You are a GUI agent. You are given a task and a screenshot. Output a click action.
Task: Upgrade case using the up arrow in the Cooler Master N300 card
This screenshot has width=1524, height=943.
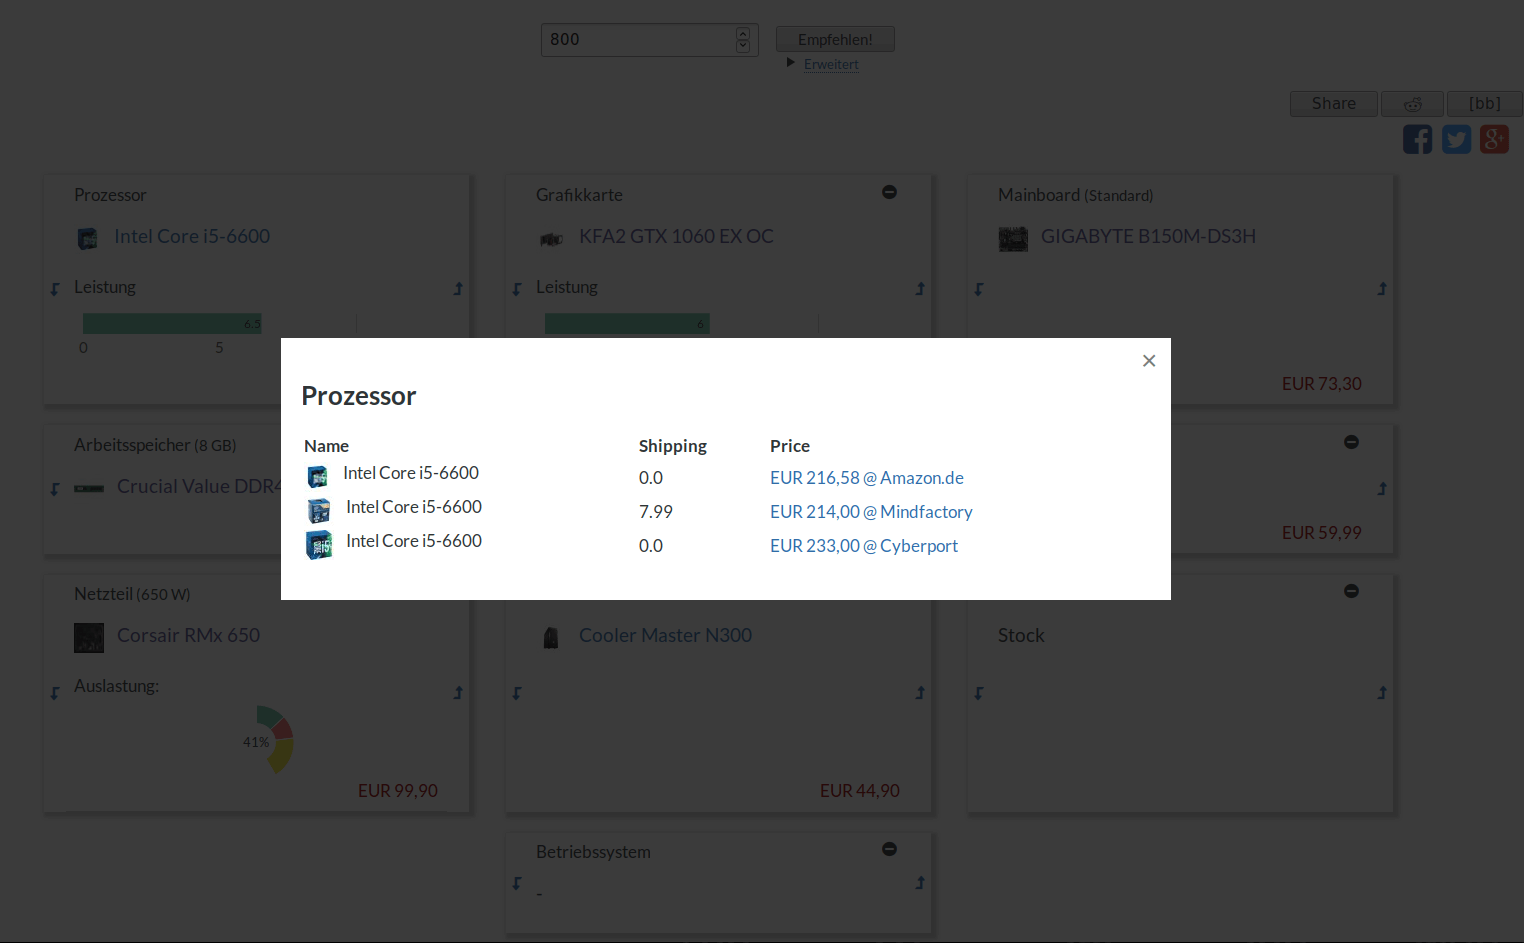click(920, 693)
